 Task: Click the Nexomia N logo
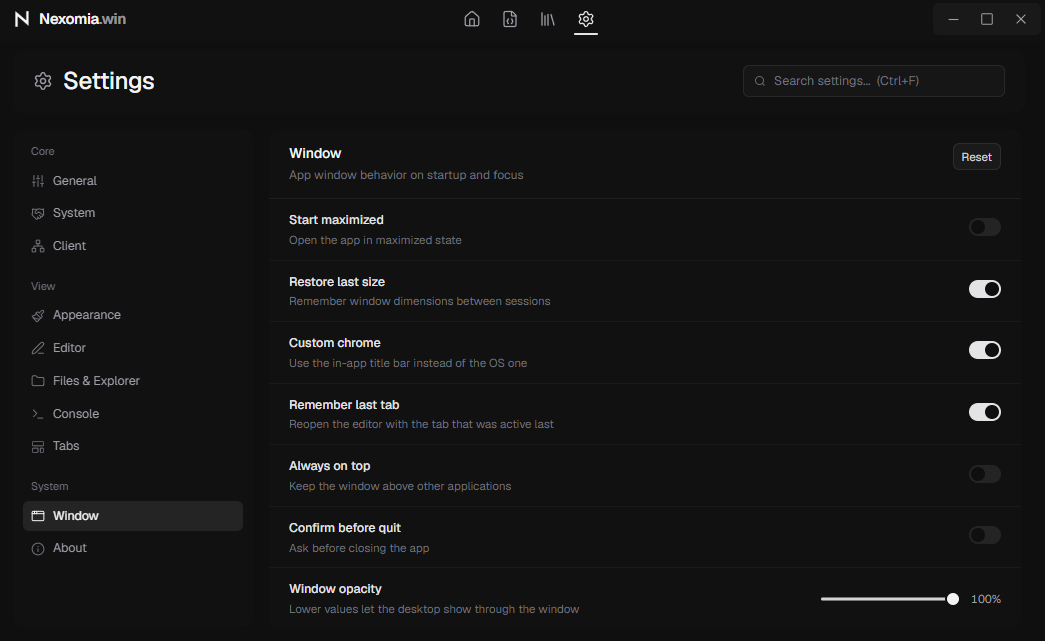[22, 19]
